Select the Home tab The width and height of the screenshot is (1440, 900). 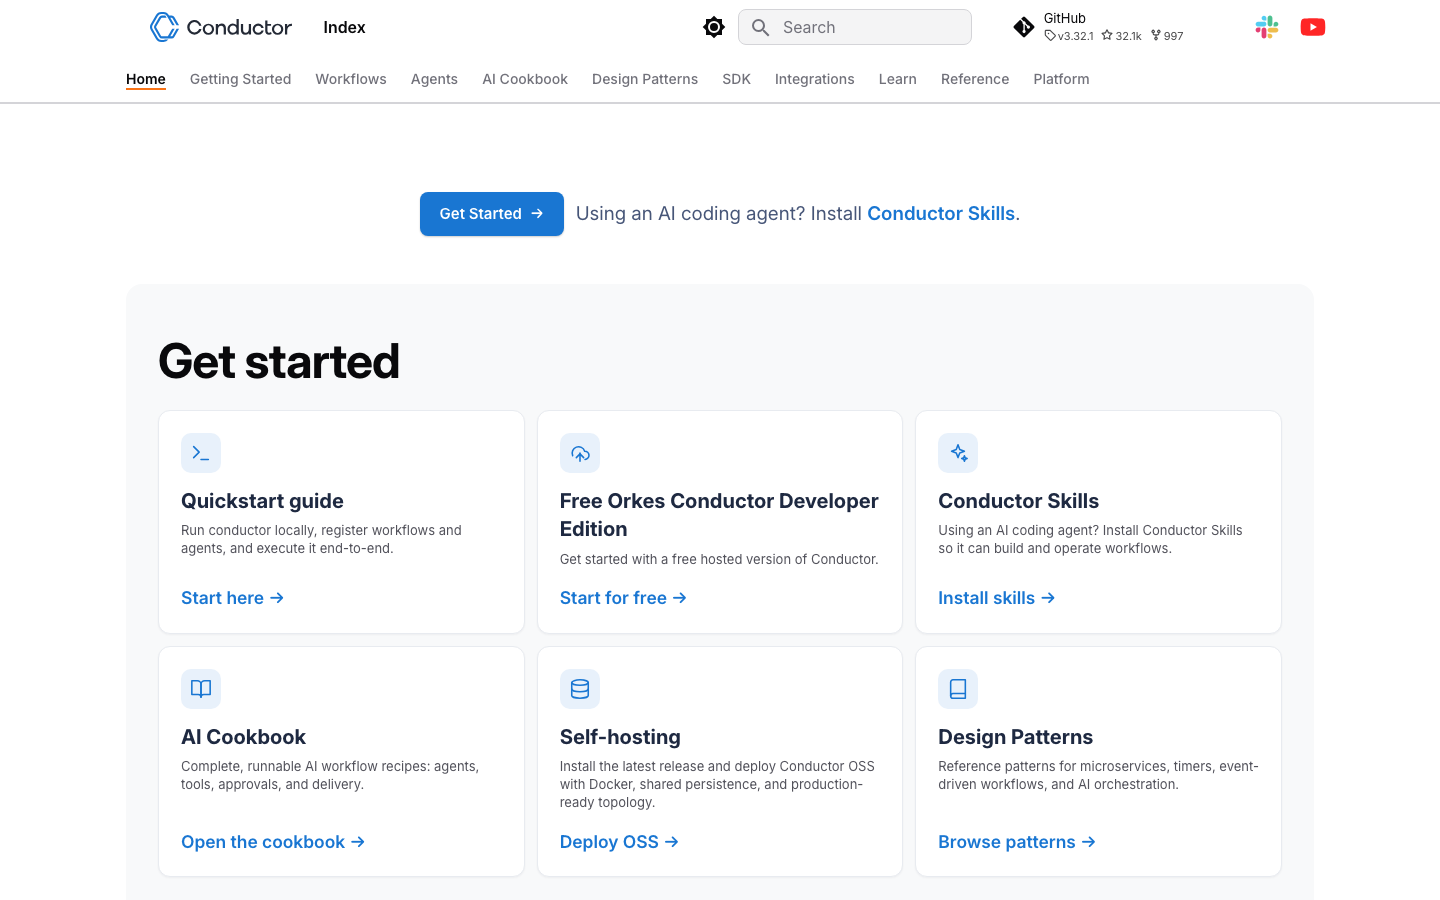[x=146, y=79]
